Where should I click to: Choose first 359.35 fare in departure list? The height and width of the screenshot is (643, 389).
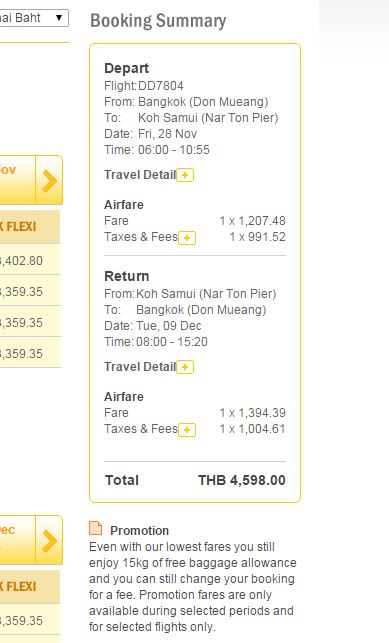point(30,291)
